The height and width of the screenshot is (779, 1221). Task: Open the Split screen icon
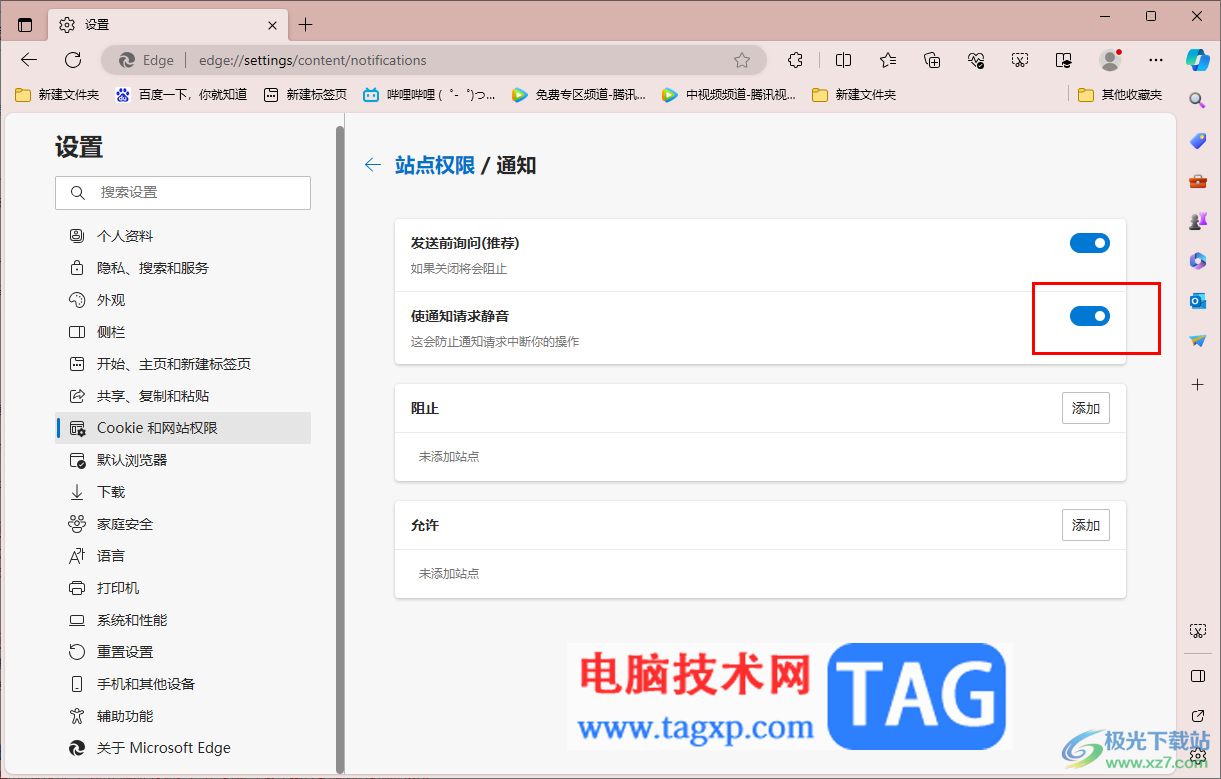(x=843, y=60)
